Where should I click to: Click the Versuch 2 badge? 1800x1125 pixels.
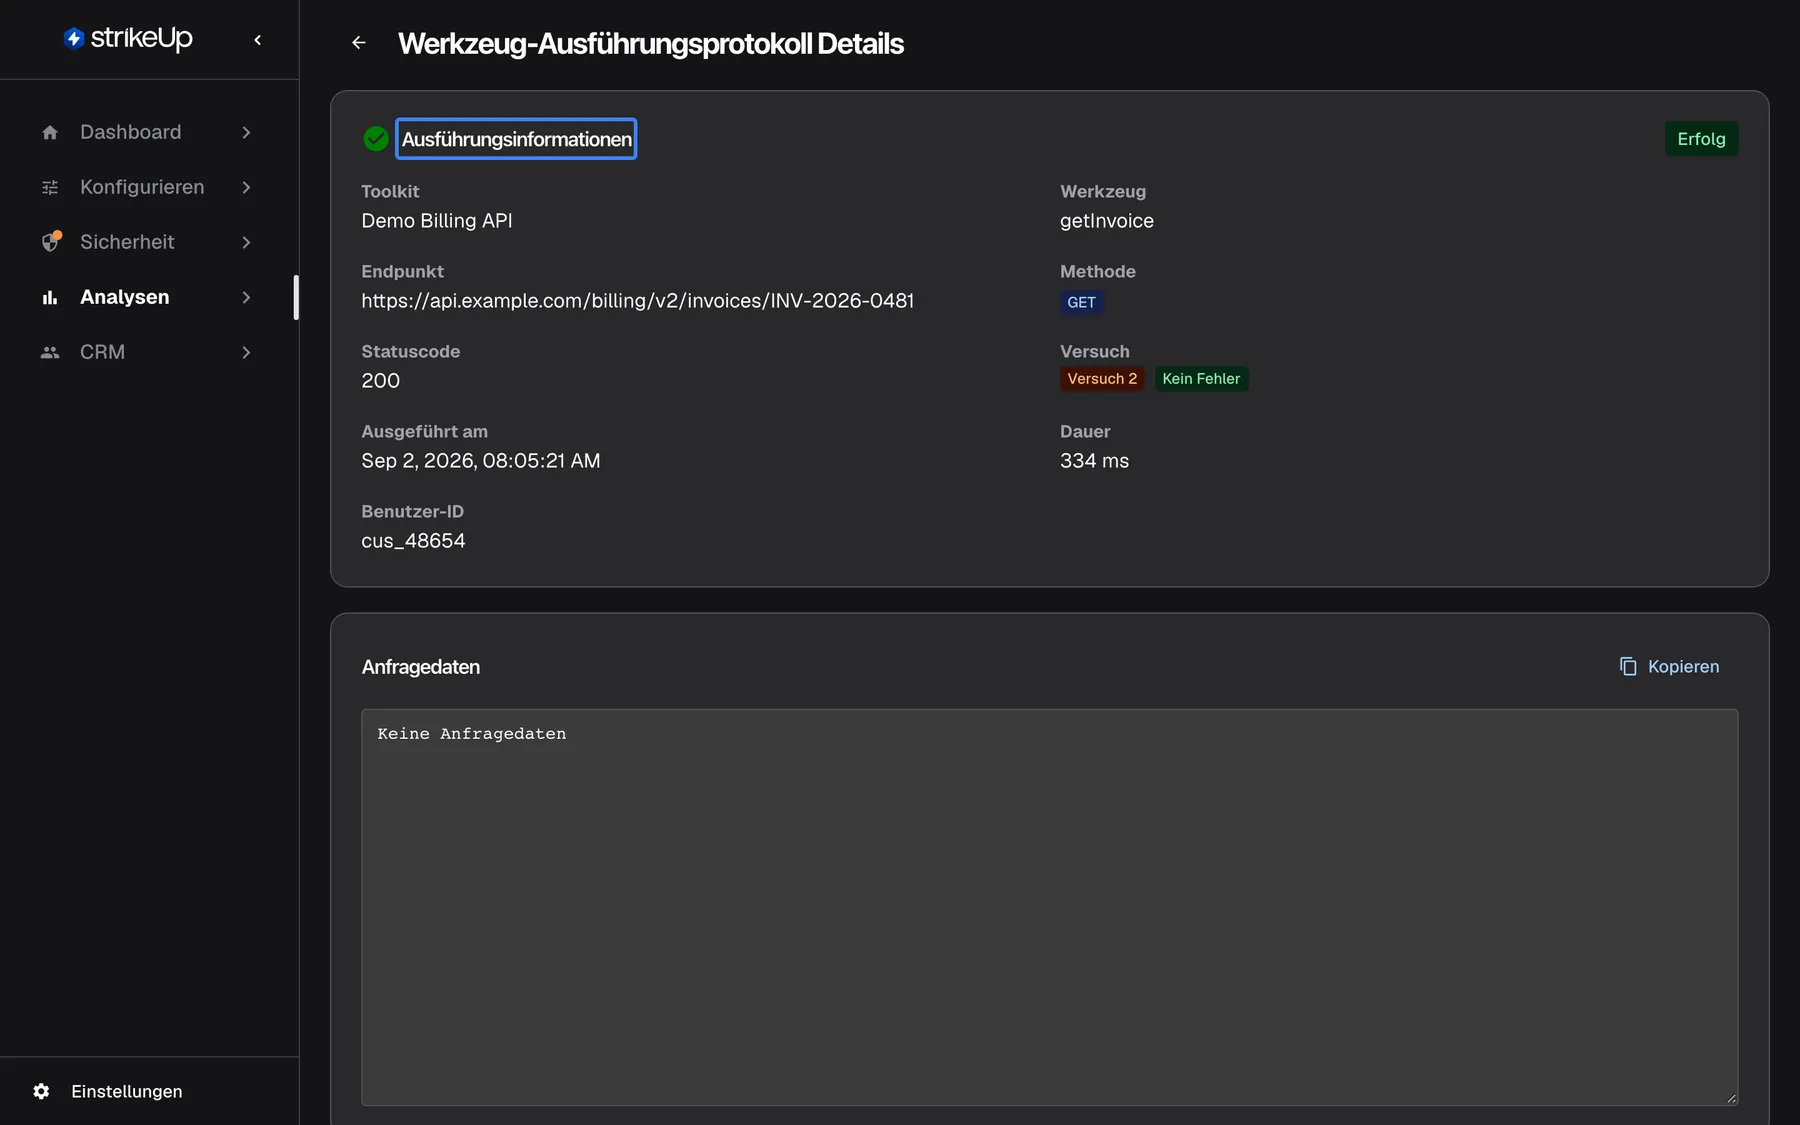[x=1102, y=379]
